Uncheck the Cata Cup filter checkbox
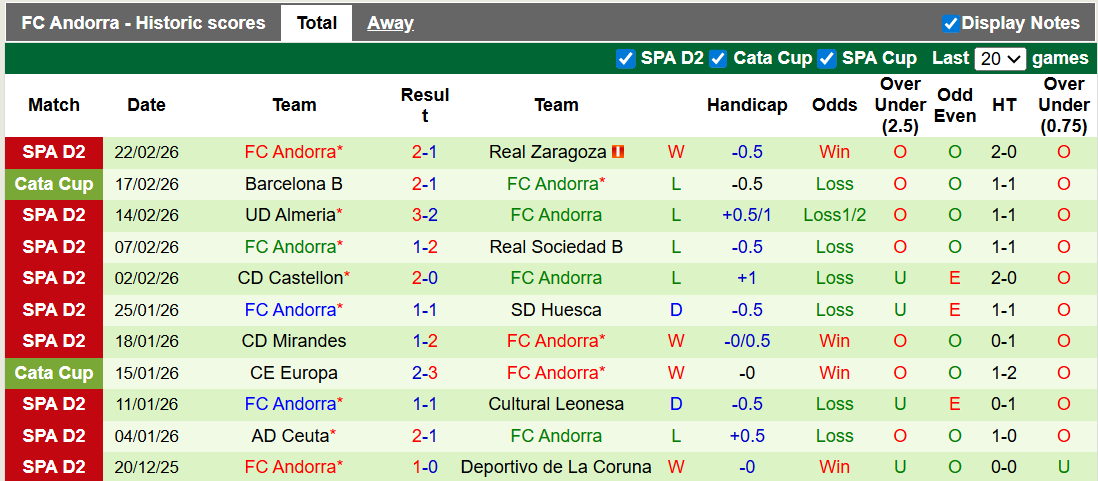 (x=718, y=58)
